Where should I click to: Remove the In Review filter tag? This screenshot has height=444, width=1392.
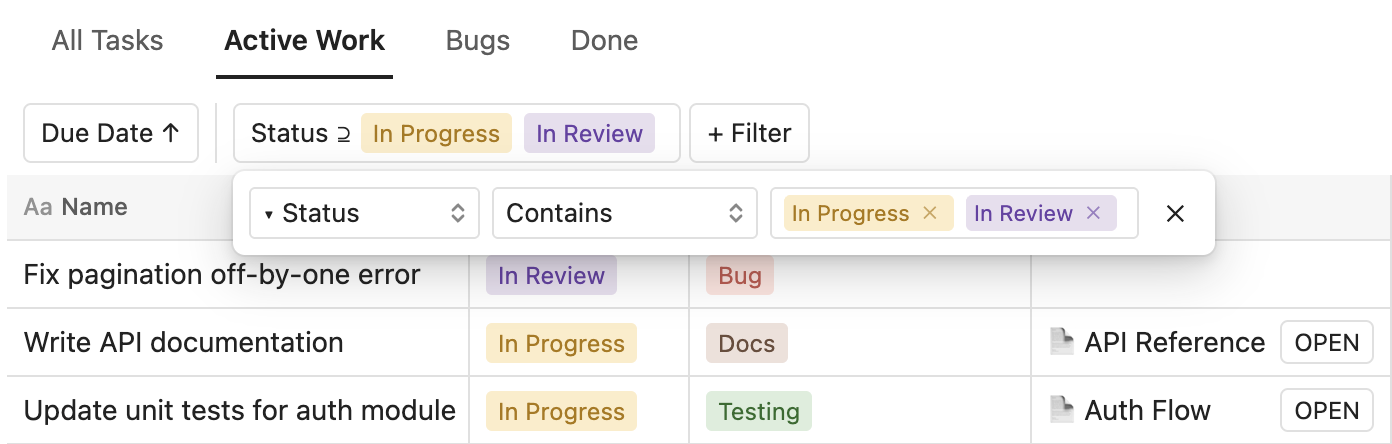(x=1093, y=213)
